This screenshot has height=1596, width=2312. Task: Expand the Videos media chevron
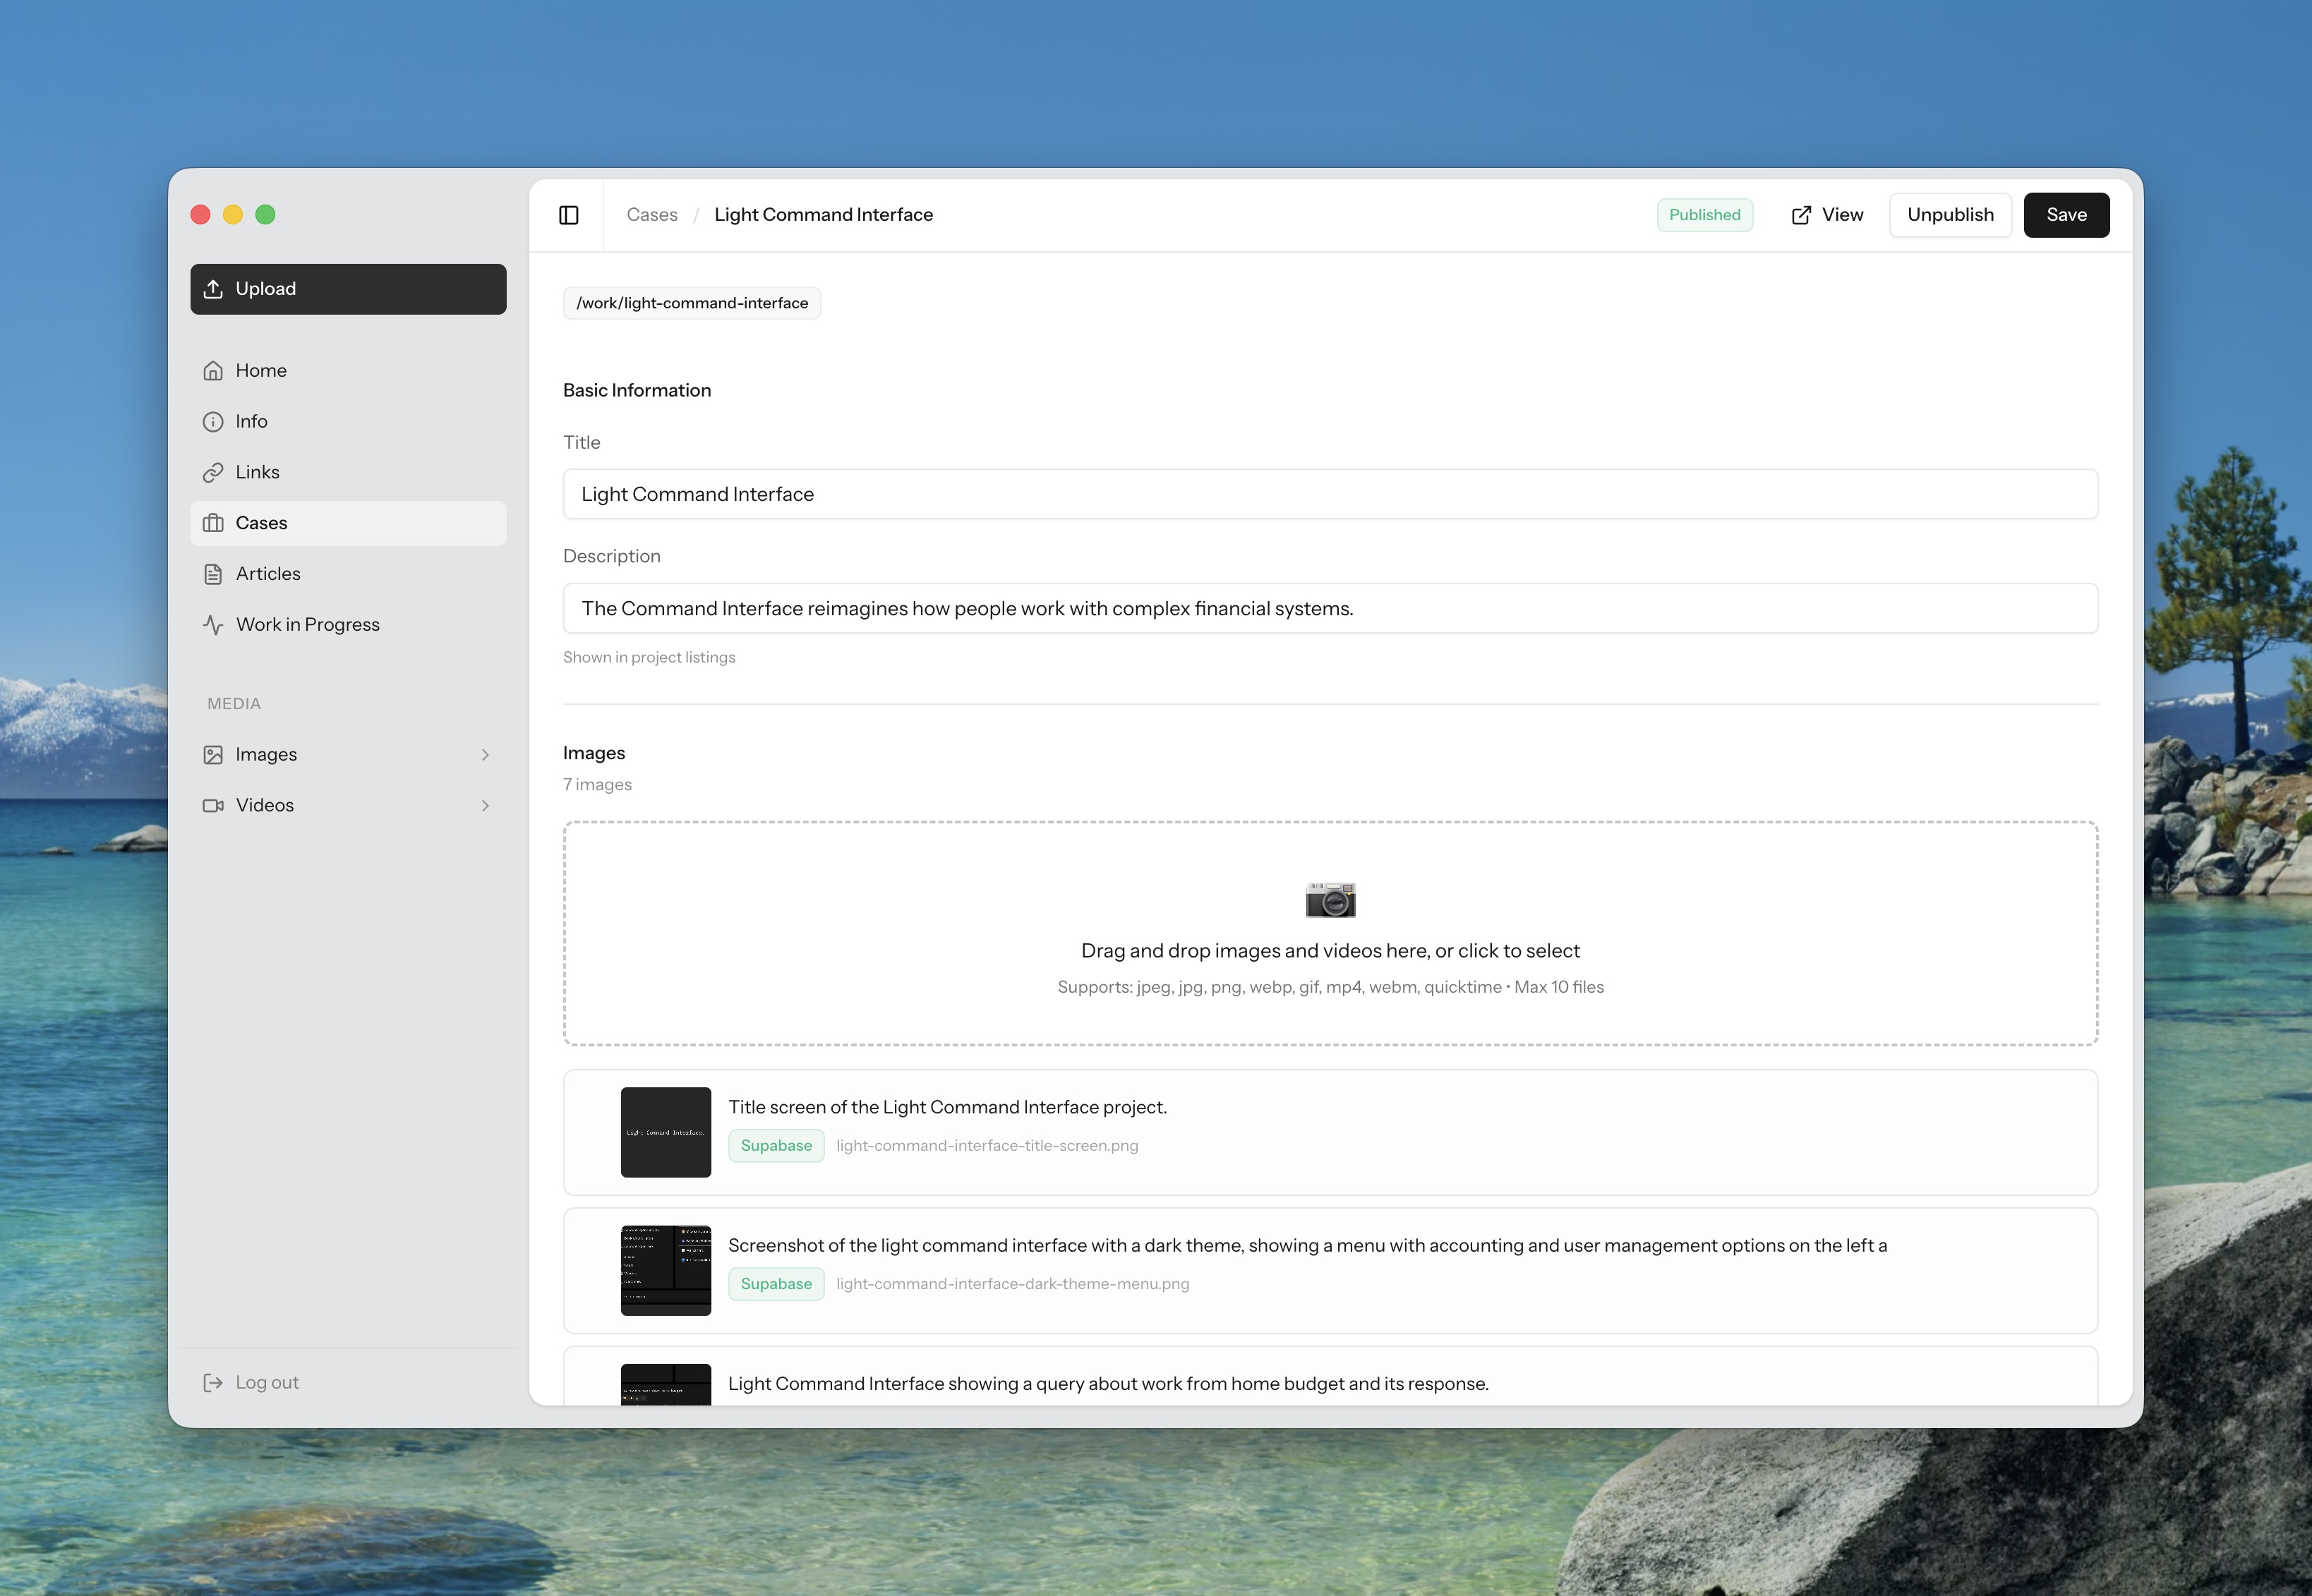pyautogui.click(x=485, y=806)
